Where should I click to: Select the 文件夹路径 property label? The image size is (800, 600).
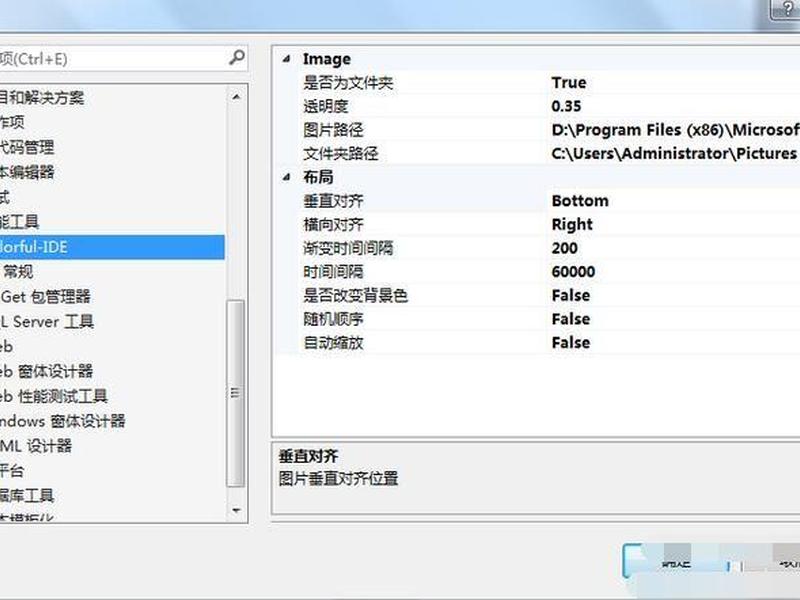point(341,154)
